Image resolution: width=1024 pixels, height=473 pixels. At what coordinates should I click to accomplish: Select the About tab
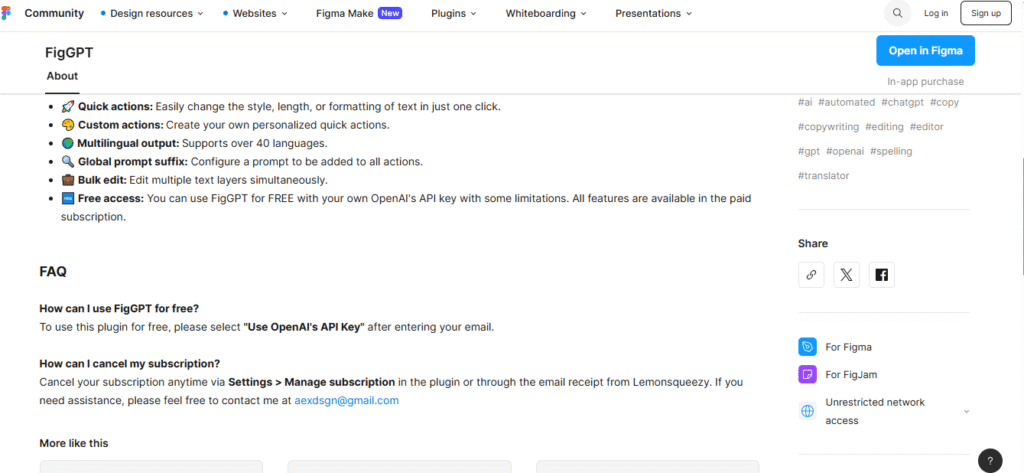(62, 76)
